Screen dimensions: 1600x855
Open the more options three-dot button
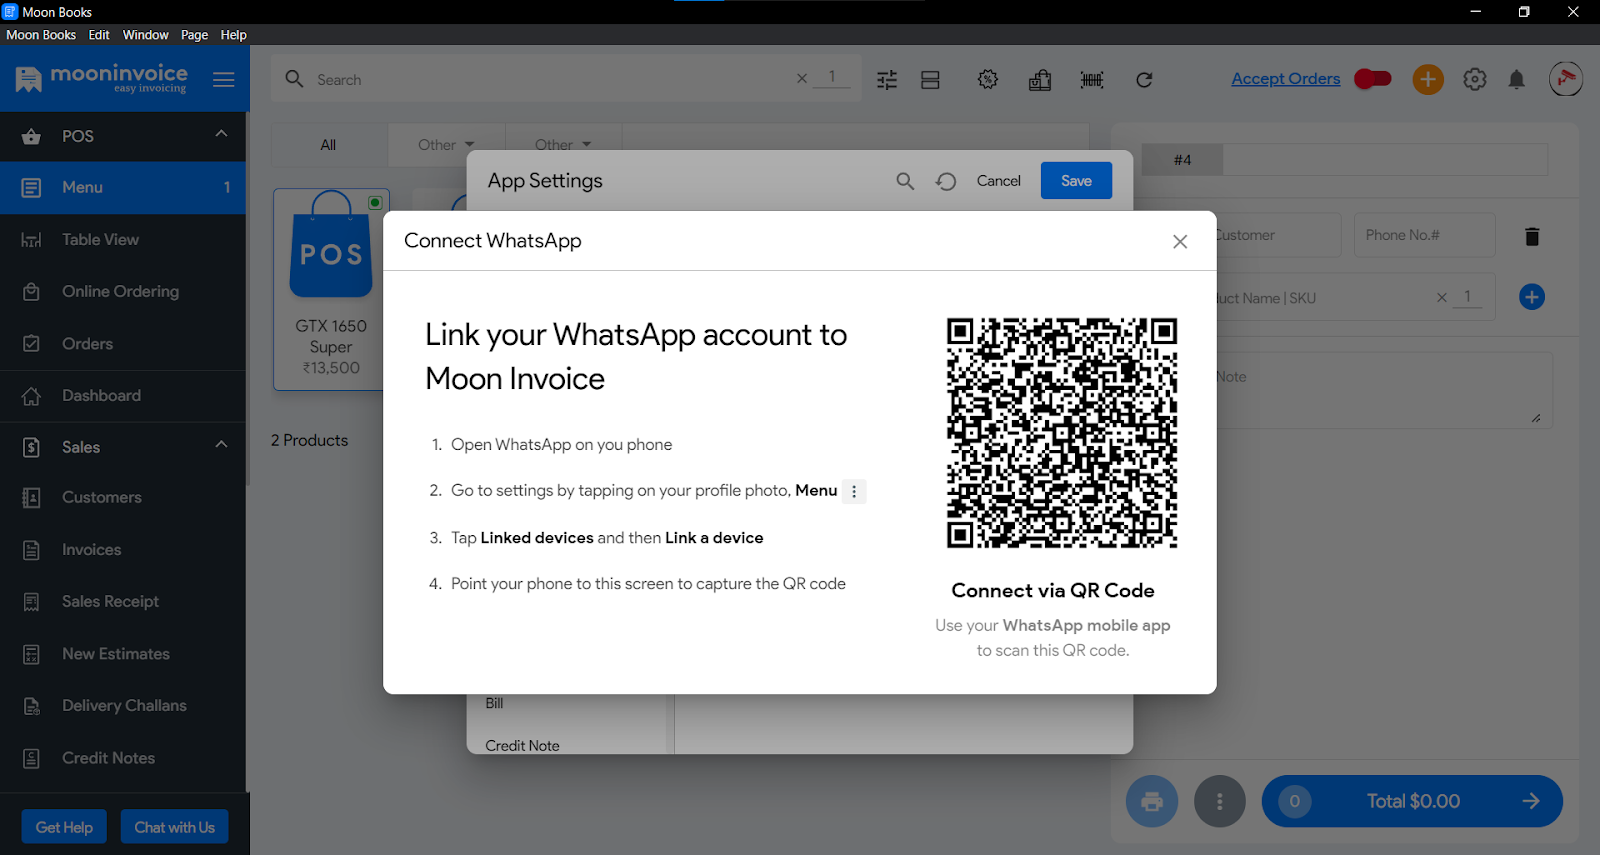tap(1220, 801)
